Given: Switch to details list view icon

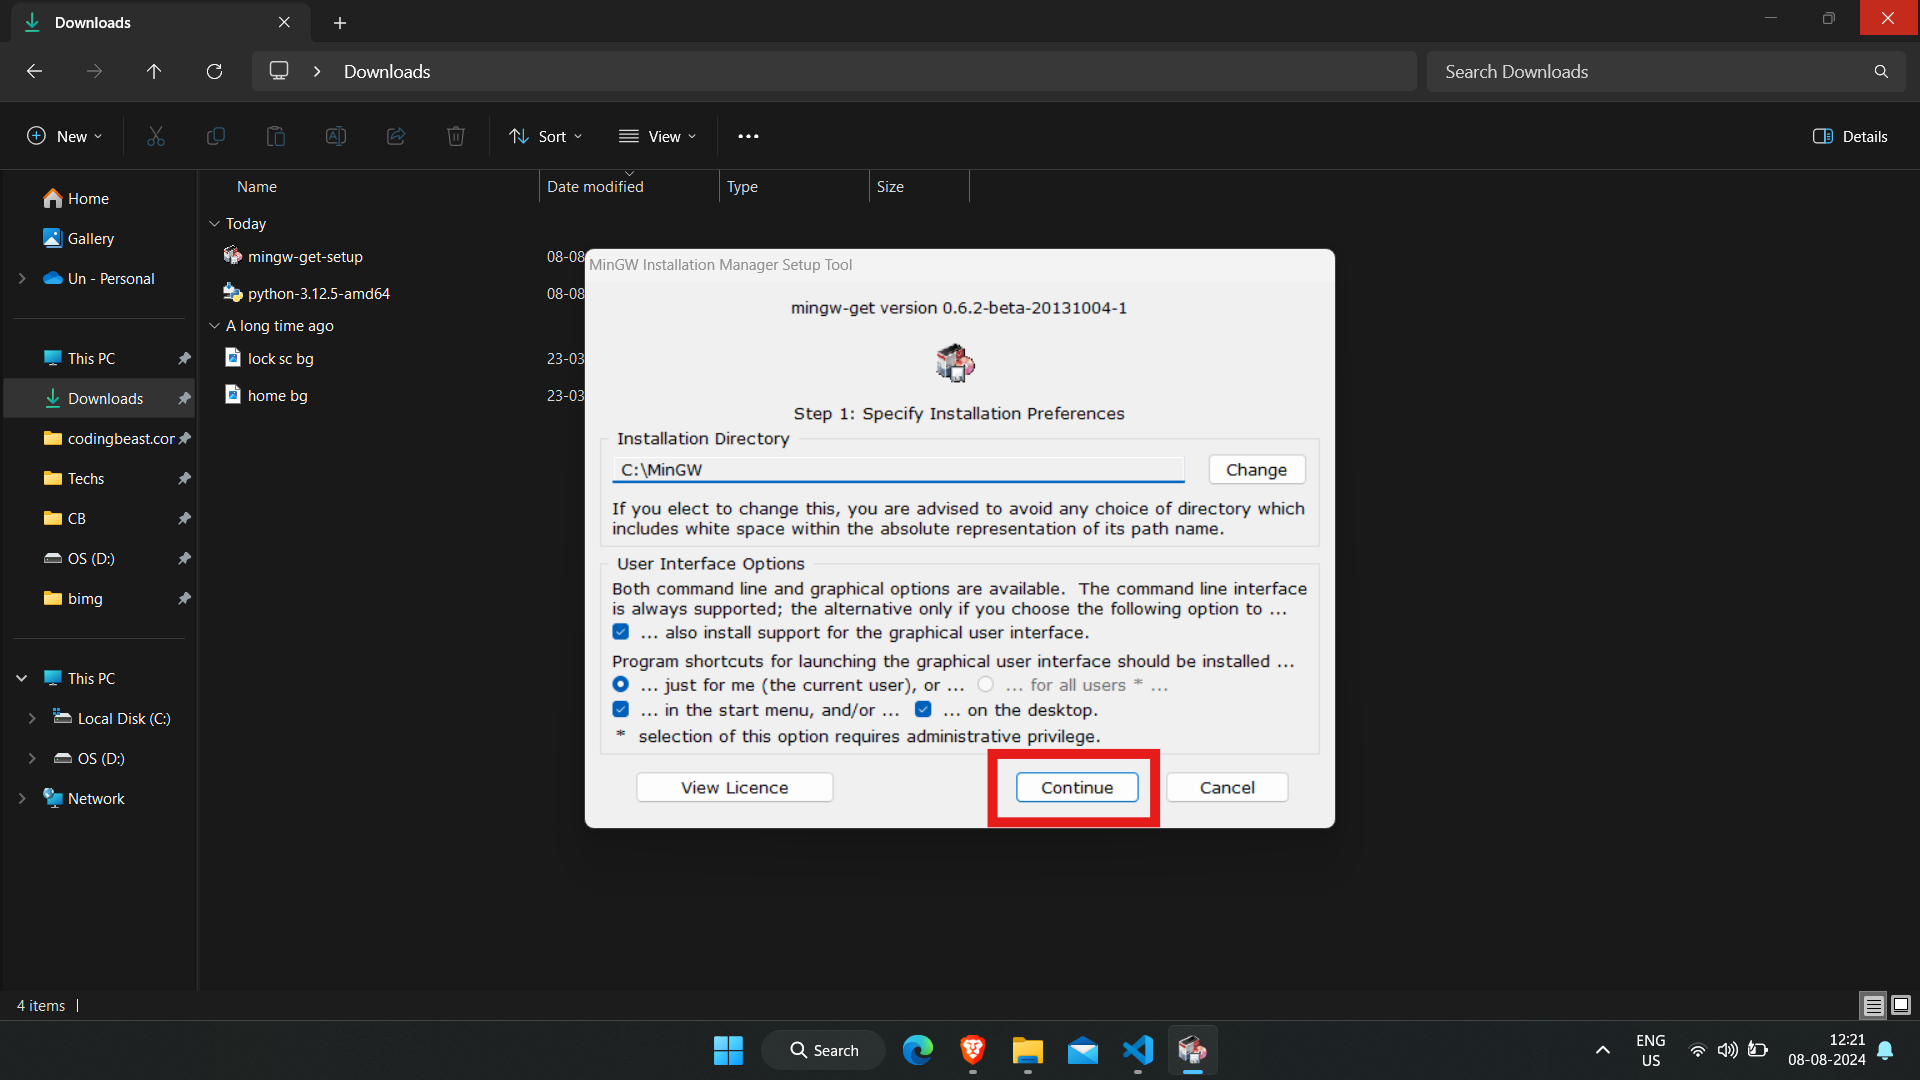Looking at the screenshot, I should [1873, 1005].
